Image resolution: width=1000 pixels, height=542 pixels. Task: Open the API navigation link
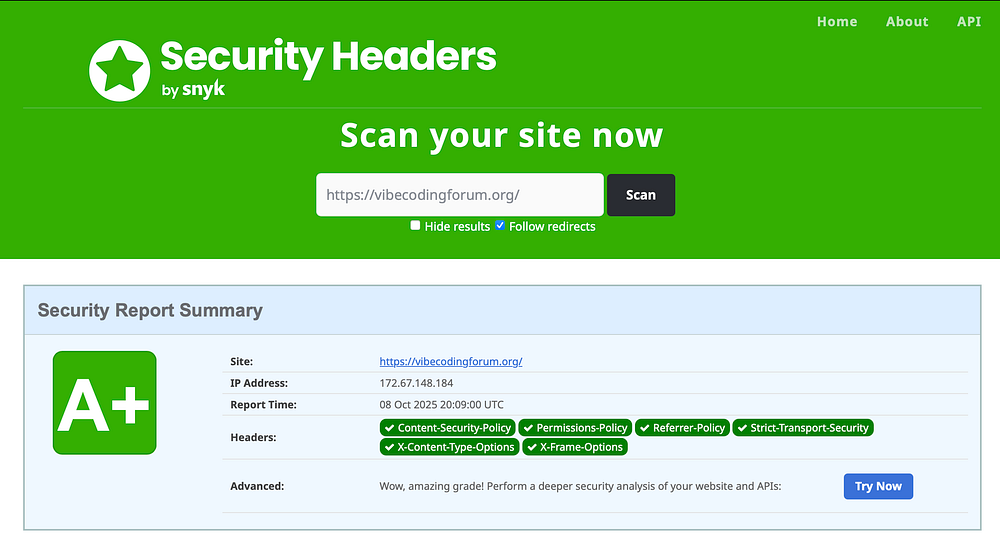click(x=969, y=22)
